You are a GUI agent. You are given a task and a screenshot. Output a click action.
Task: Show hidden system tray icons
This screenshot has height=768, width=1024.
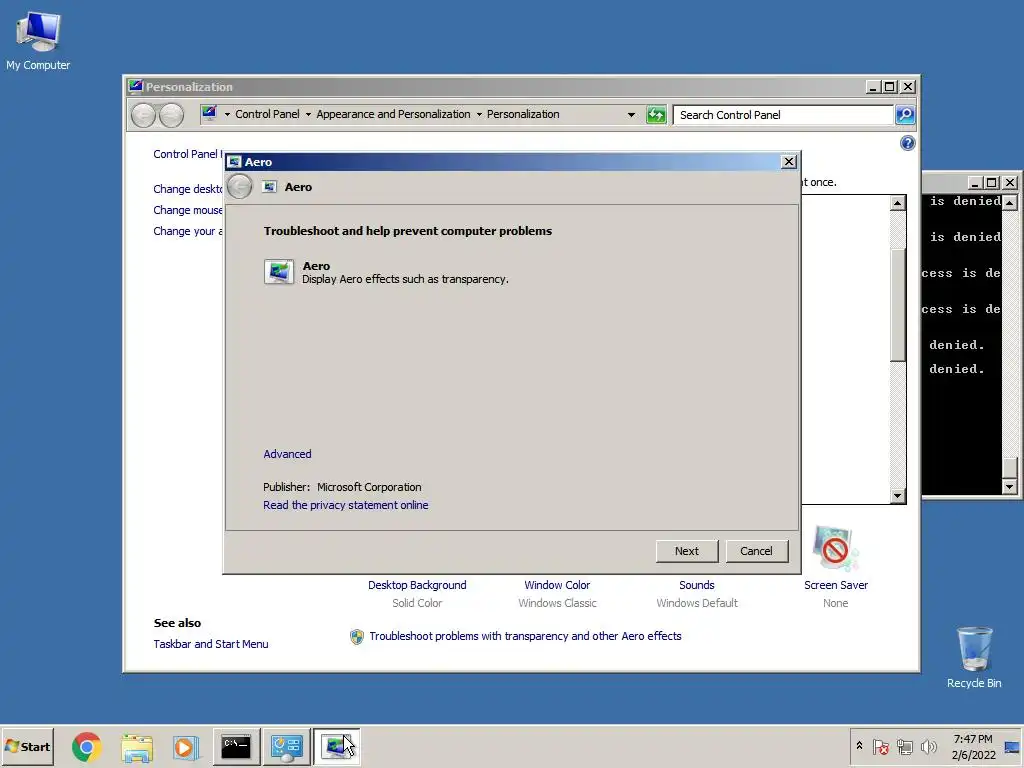tap(859, 746)
